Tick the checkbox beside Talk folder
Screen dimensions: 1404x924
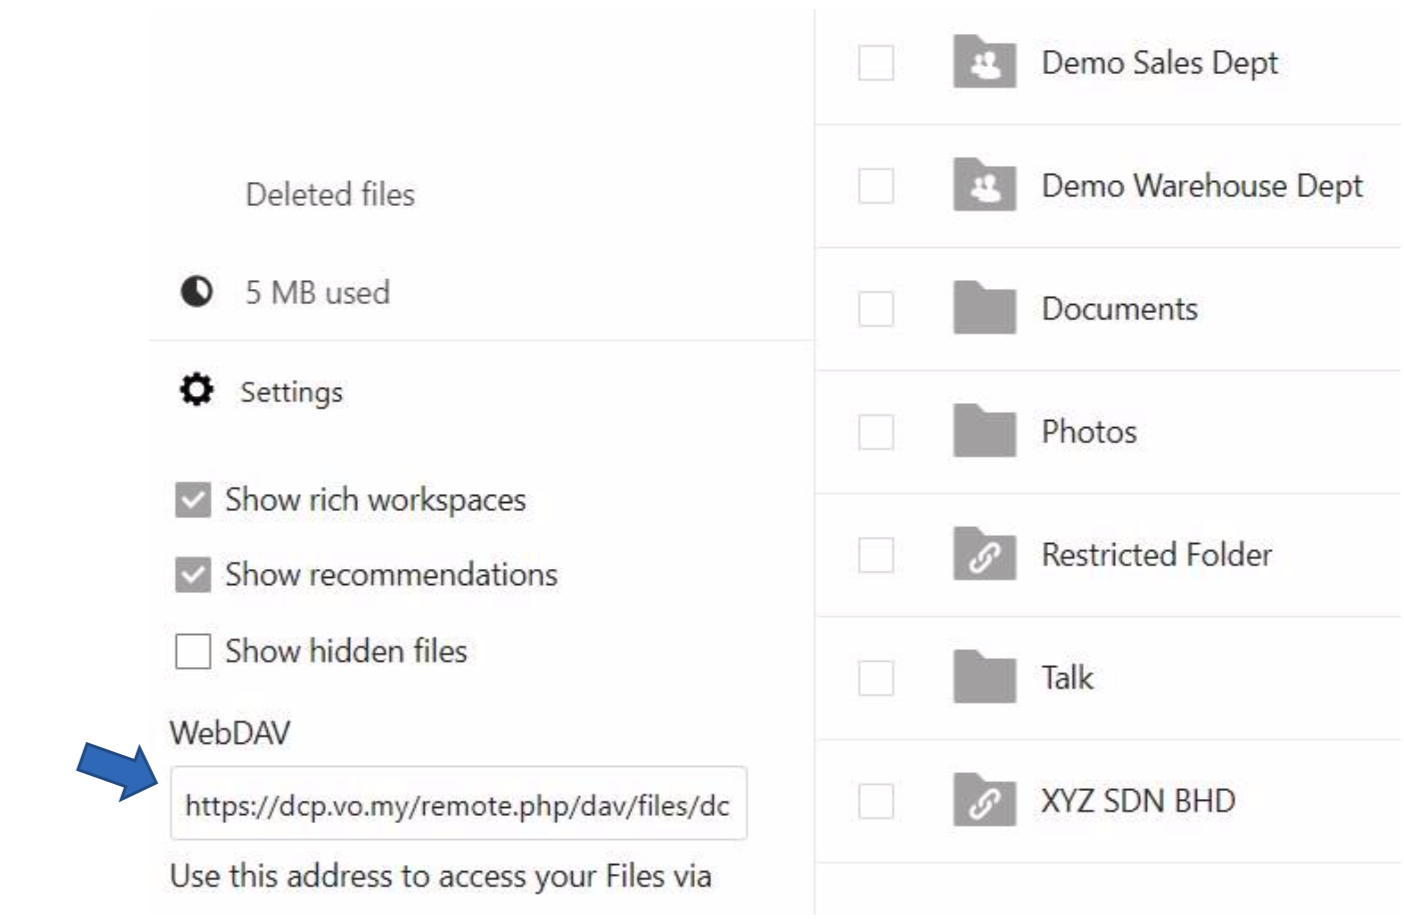pyautogui.click(x=876, y=678)
